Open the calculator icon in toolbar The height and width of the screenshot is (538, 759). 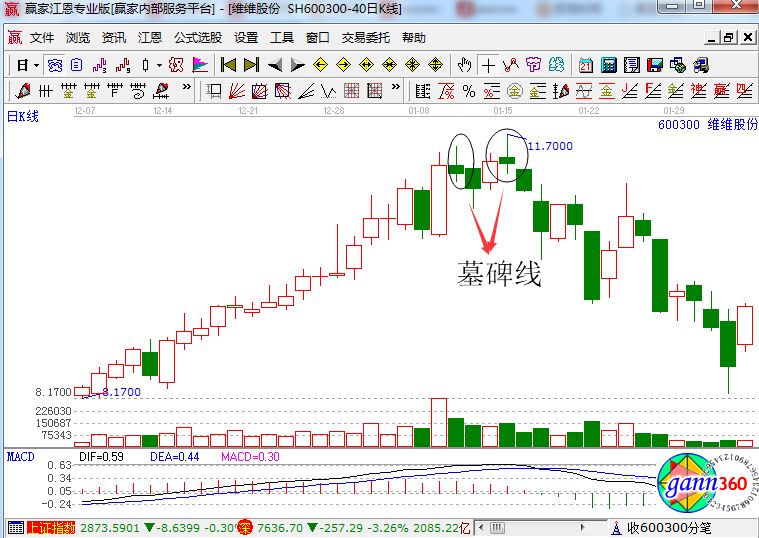(608, 65)
